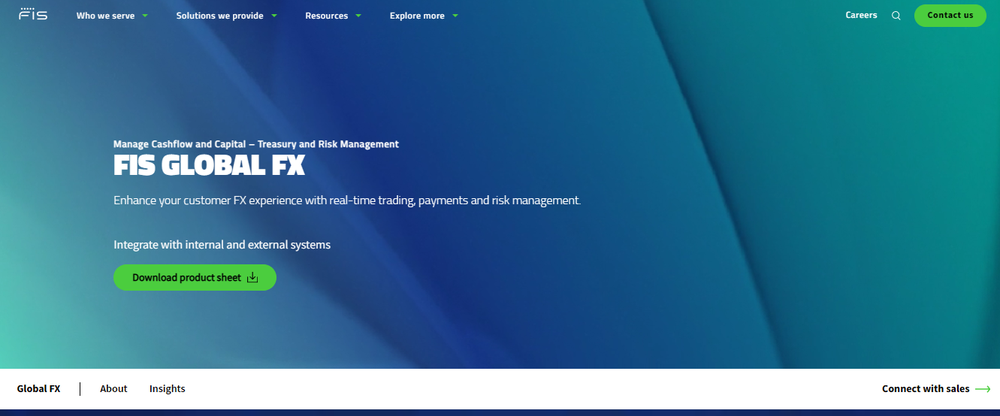Click the Contact us button

pos(950,15)
